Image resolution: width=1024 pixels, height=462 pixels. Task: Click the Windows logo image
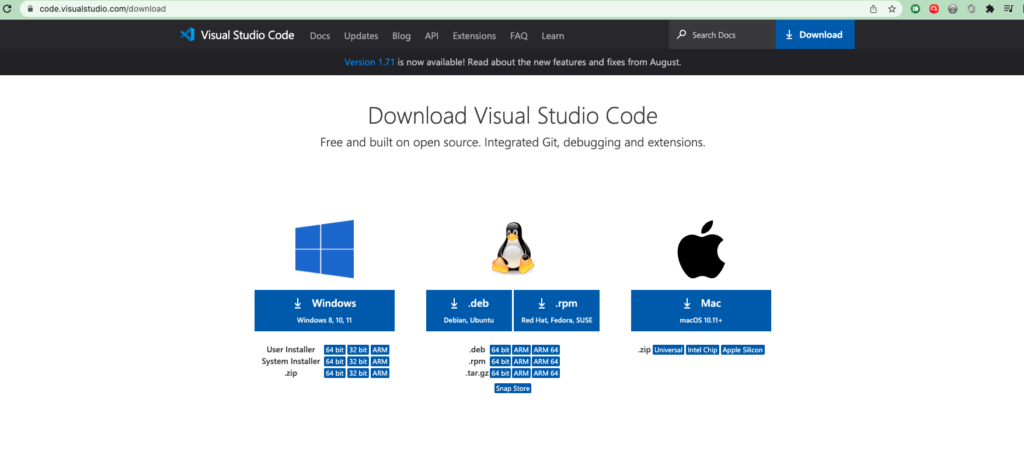[x=325, y=249]
